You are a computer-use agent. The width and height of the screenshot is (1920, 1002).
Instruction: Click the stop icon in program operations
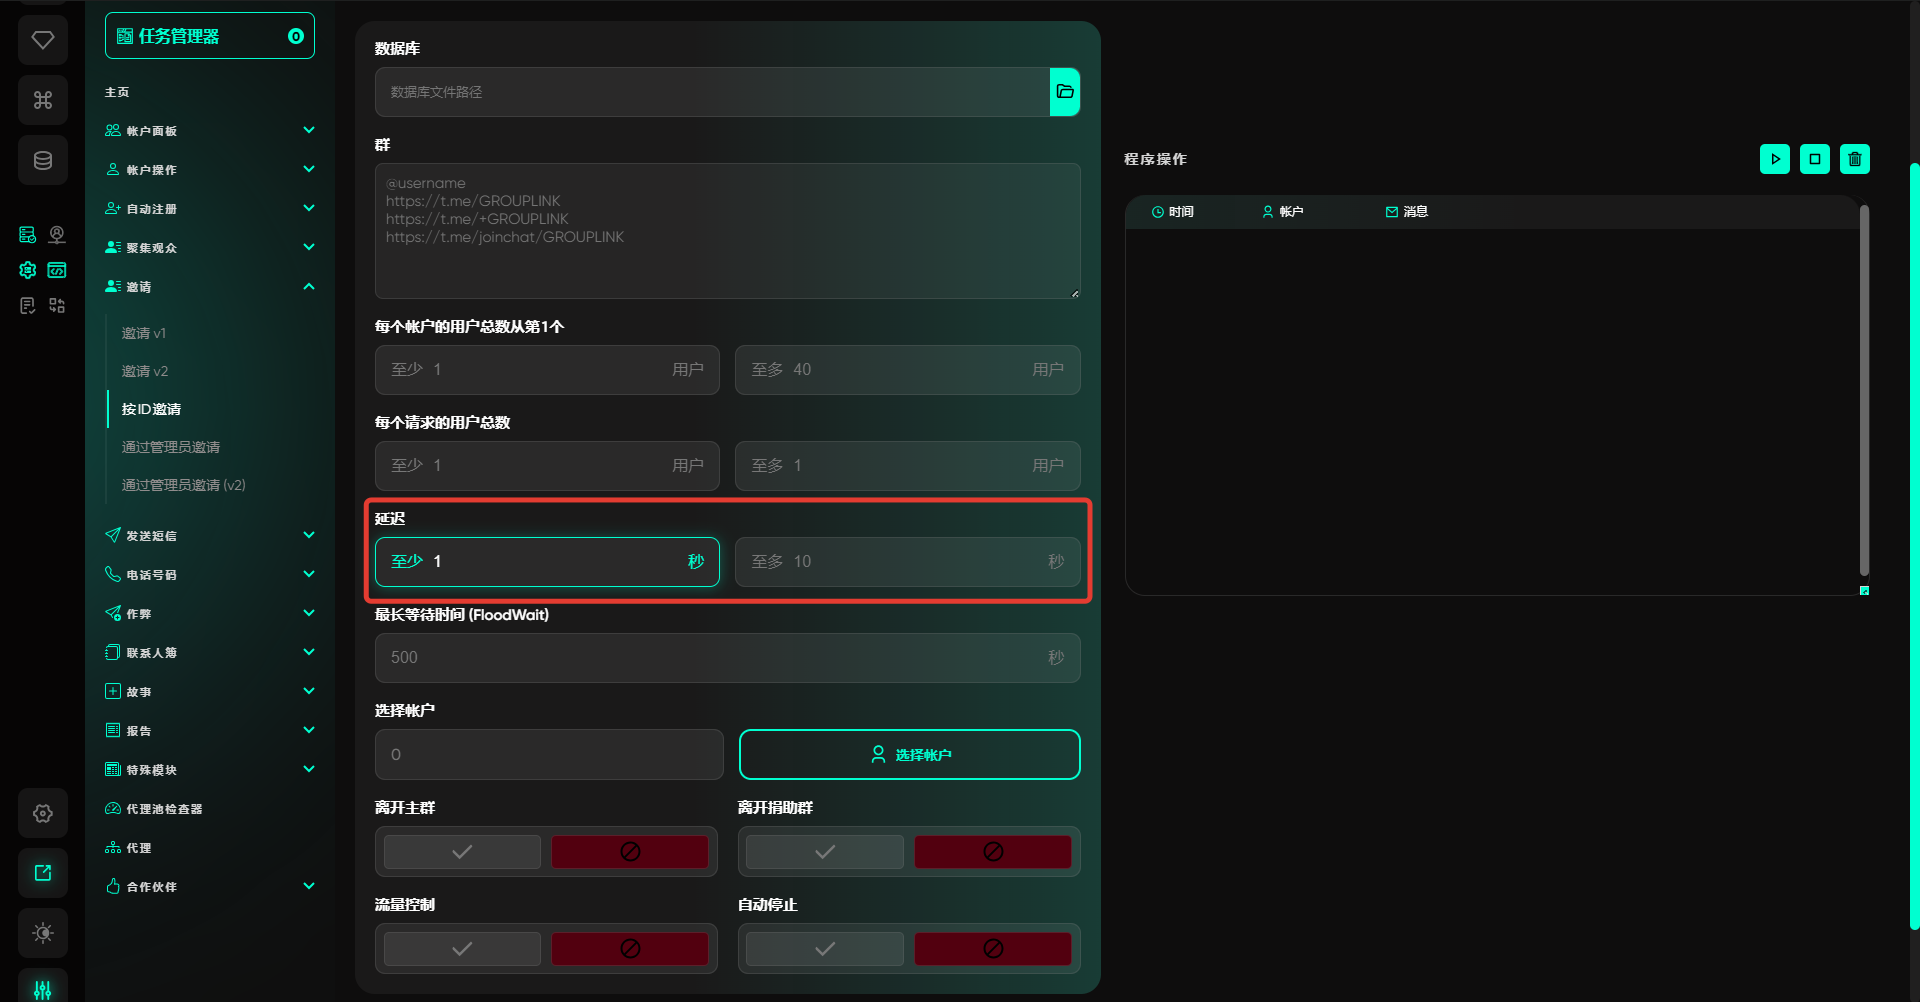click(x=1814, y=159)
